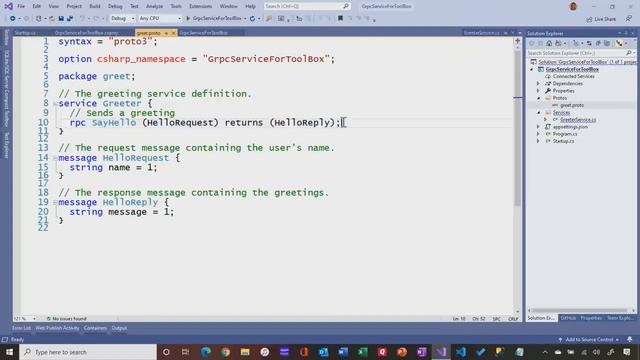Switch to the Startup.cs editor tab

coord(25,33)
